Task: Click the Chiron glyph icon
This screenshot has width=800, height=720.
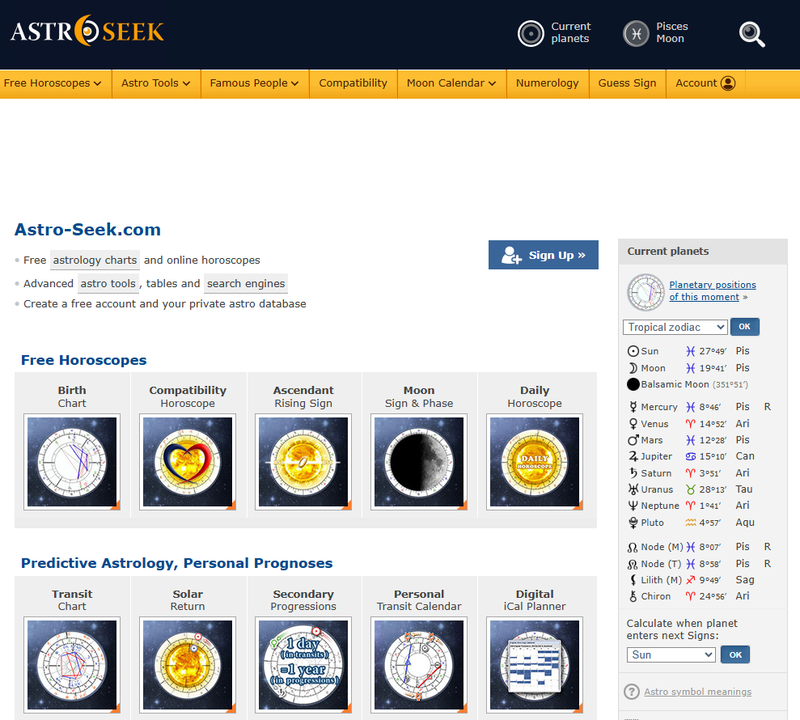Action: coord(633,596)
